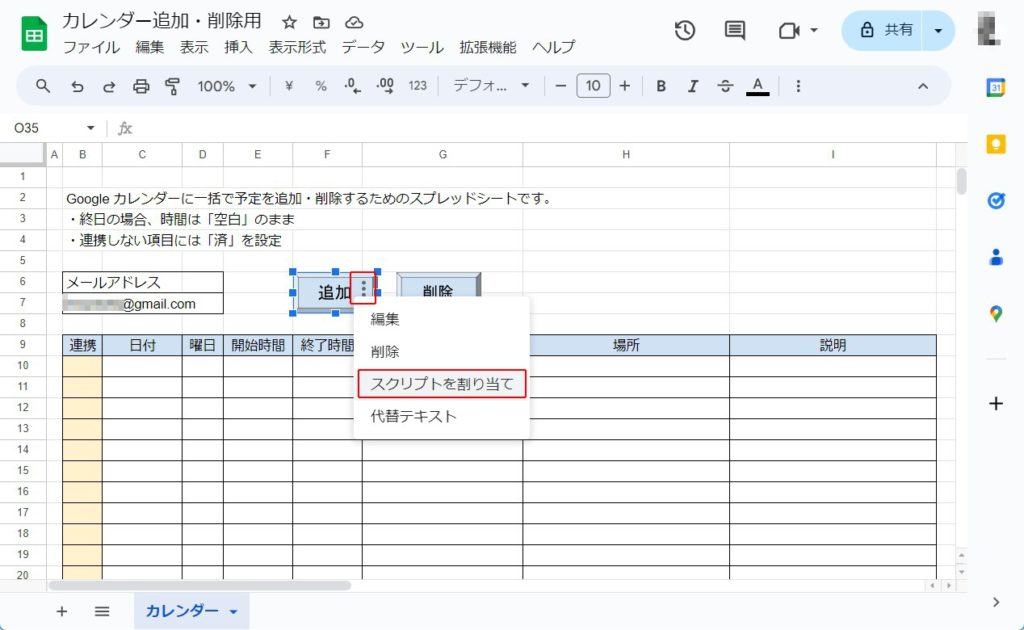The width and height of the screenshot is (1024, 630).
Task: Expand the font family dropdown
Action: tap(491, 86)
